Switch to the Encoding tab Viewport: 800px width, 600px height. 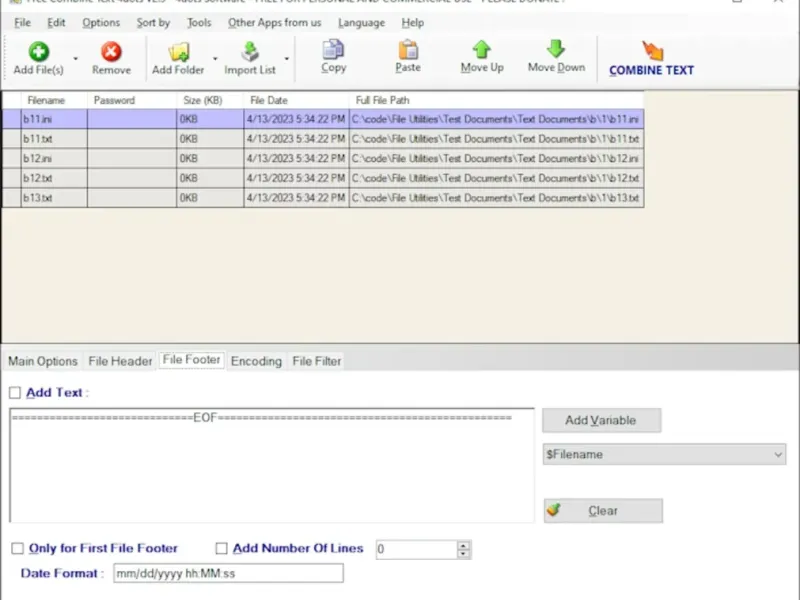click(256, 361)
